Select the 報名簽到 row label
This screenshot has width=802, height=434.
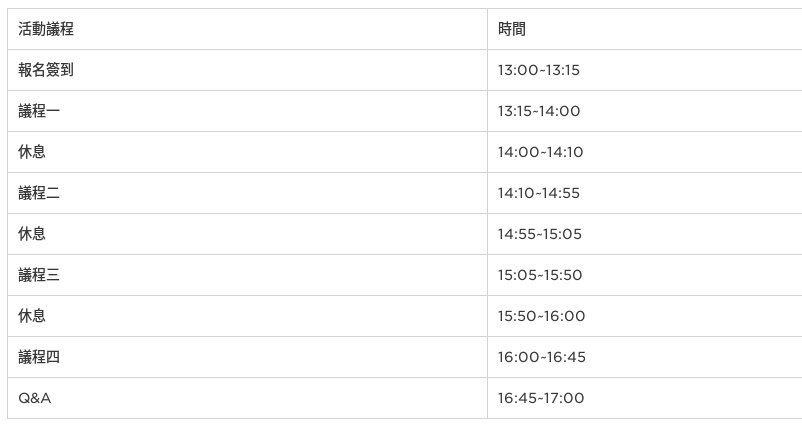46,70
